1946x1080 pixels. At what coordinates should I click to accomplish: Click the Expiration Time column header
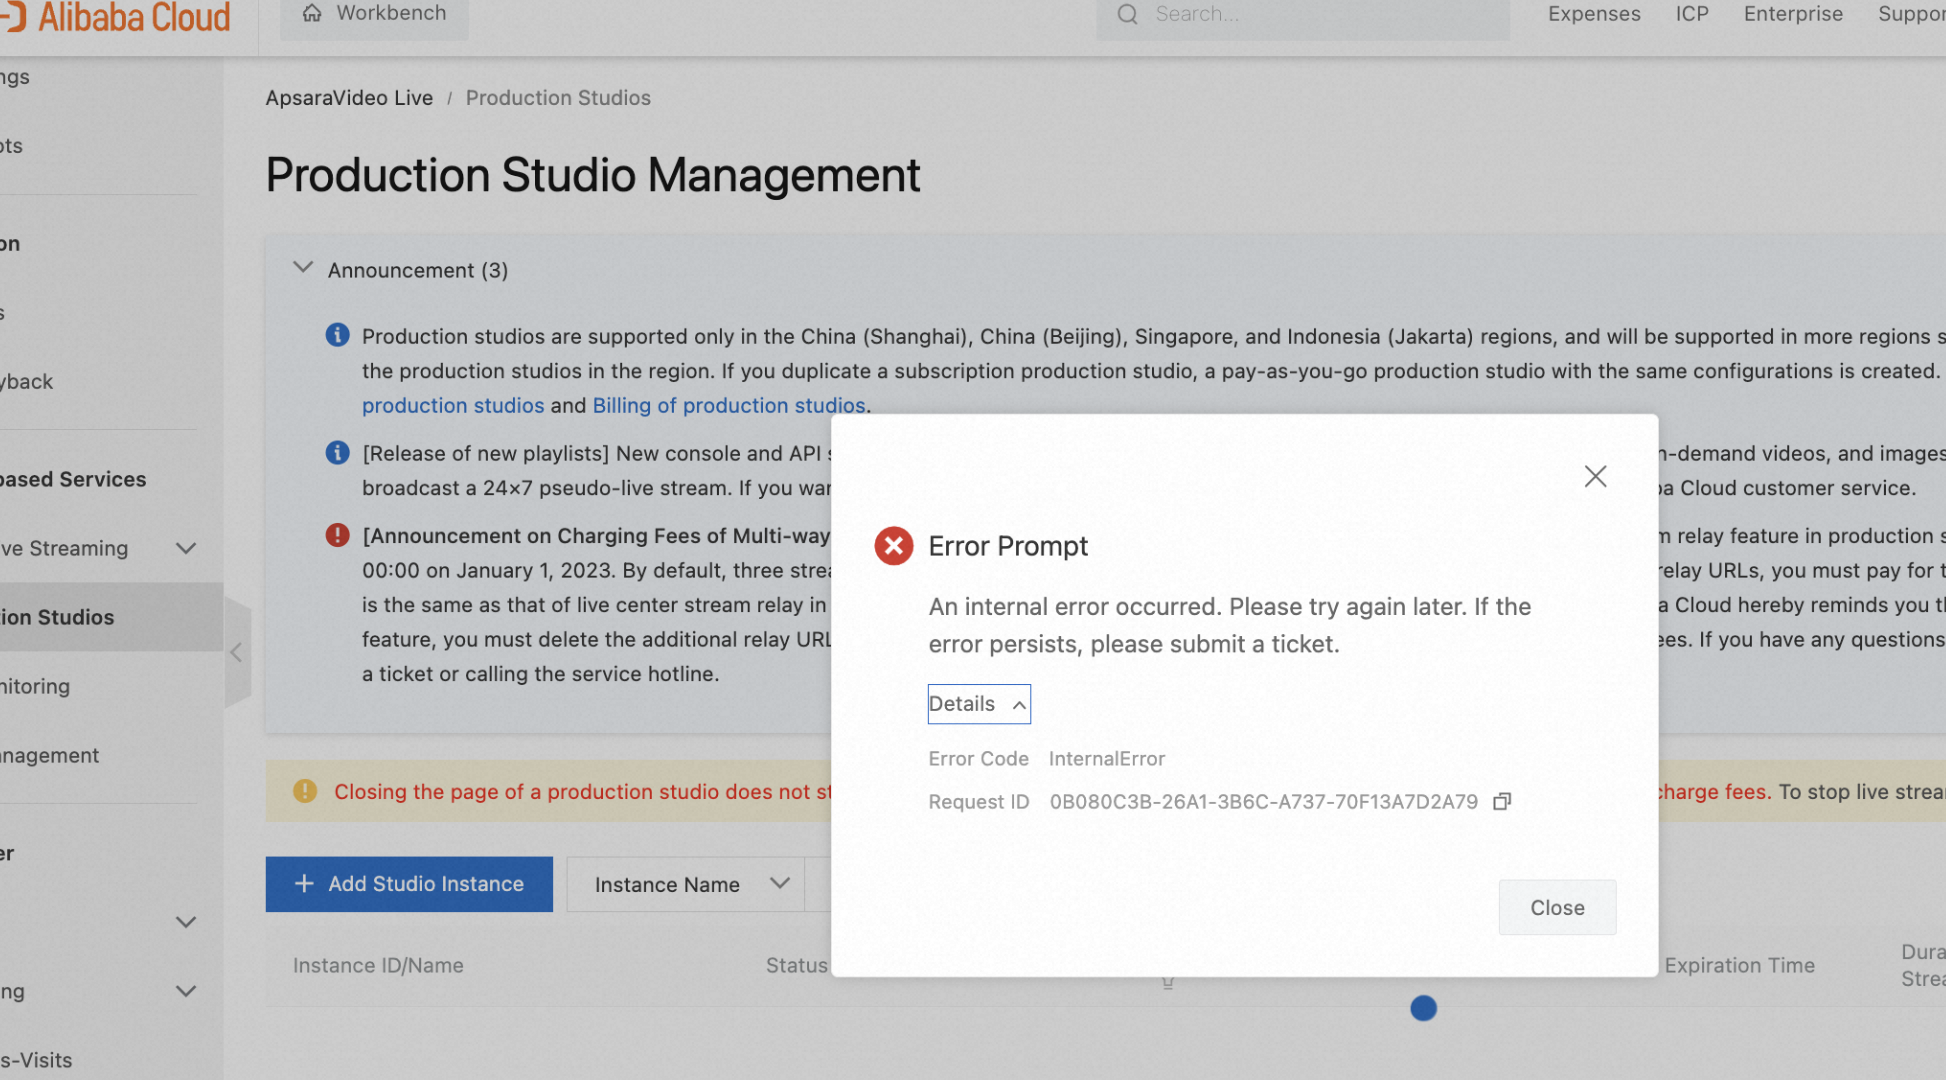click(x=1739, y=965)
